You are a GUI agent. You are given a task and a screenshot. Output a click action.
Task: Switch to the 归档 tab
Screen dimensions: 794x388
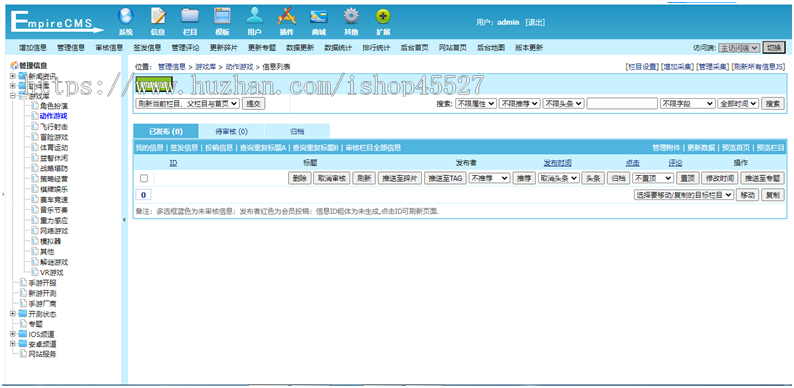[297, 131]
